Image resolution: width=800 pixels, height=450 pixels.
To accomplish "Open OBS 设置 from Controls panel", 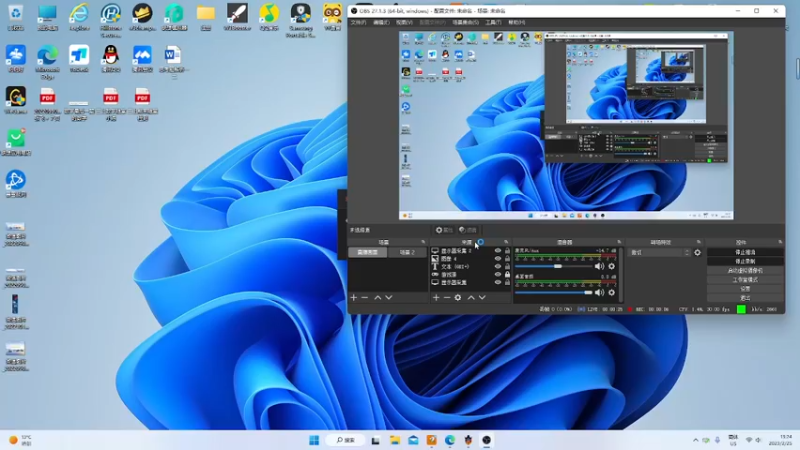I will [x=745, y=289].
